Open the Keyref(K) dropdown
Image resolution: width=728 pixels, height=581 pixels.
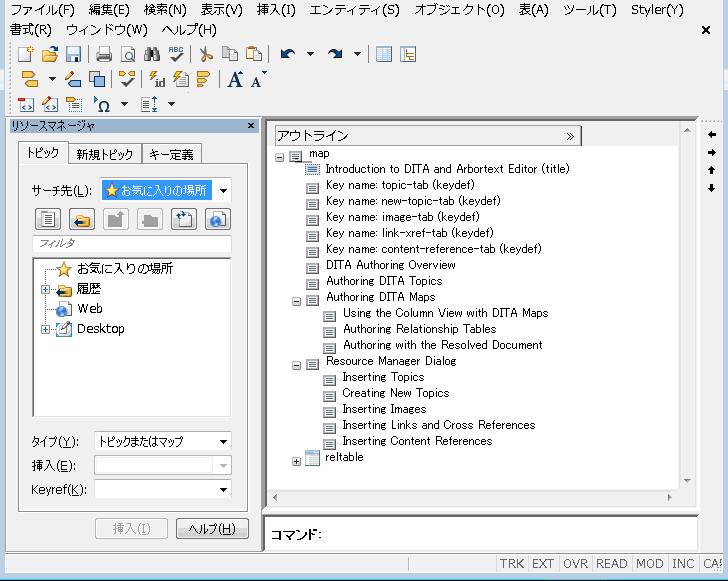coord(223,490)
